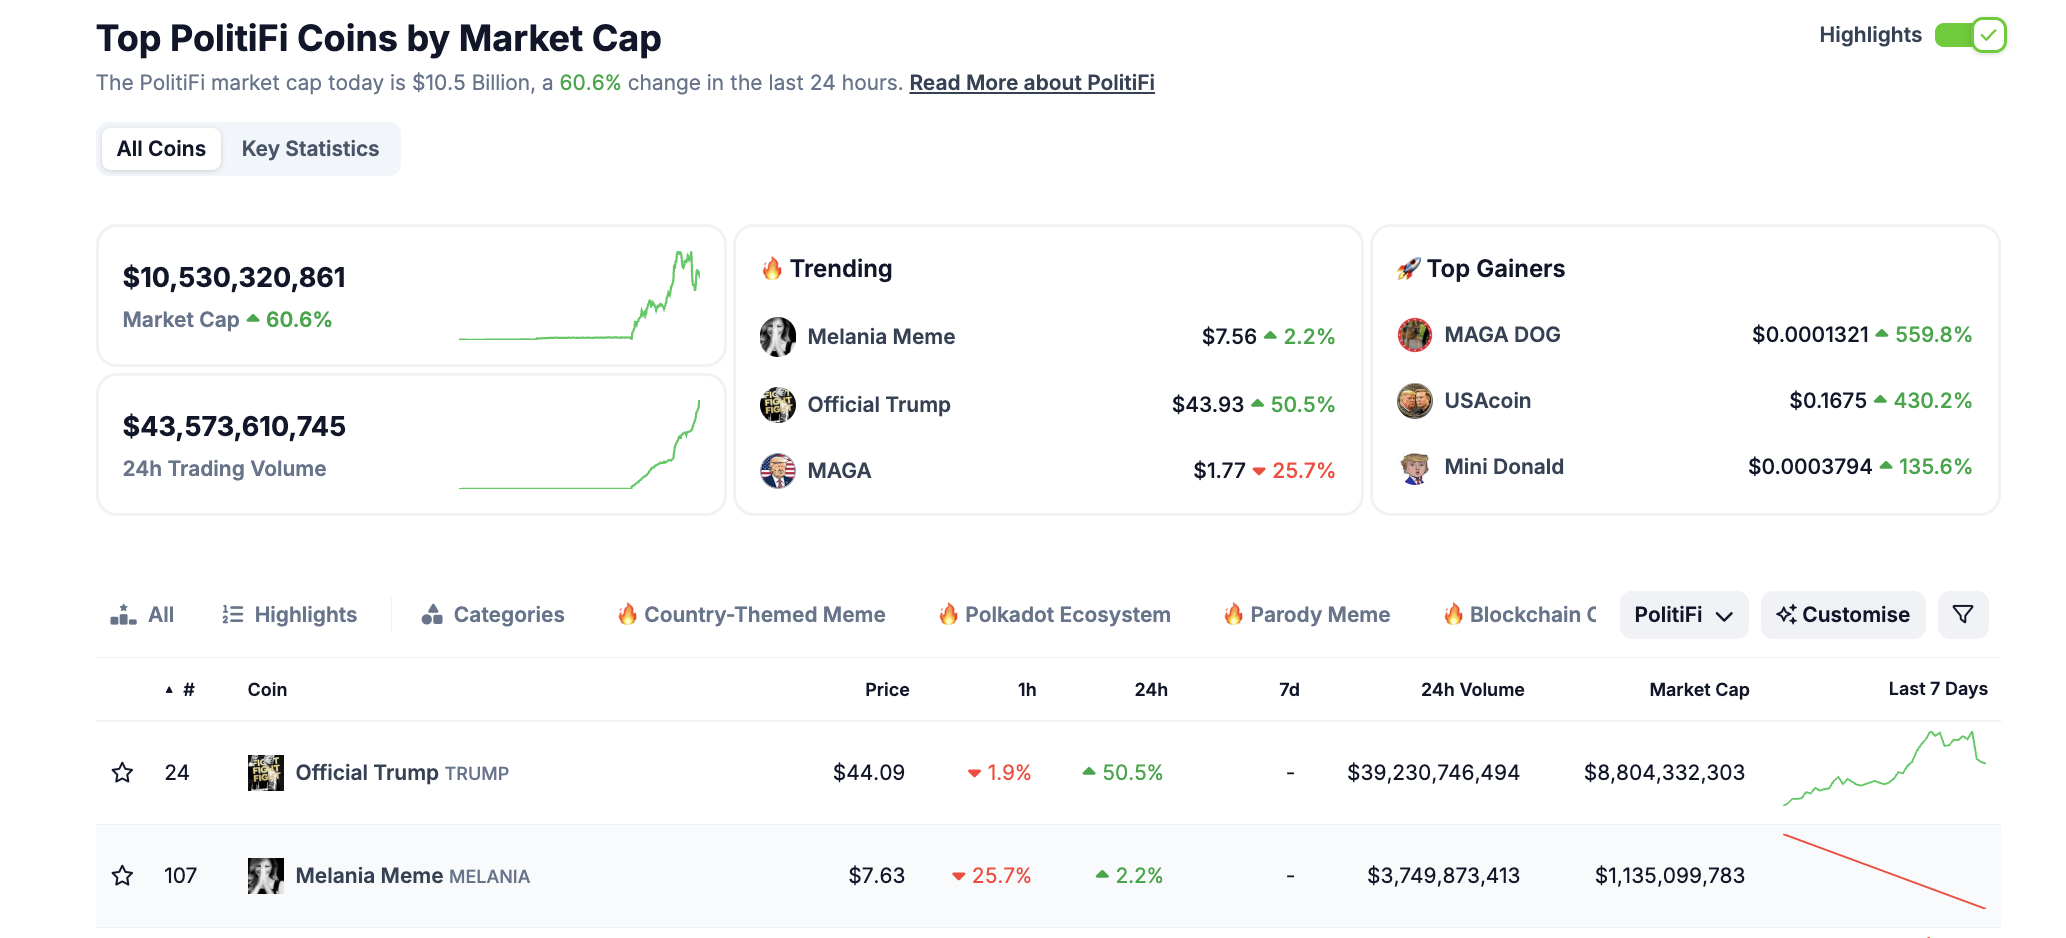Click the Customise button
2066x938 pixels.
tap(1842, 614)
